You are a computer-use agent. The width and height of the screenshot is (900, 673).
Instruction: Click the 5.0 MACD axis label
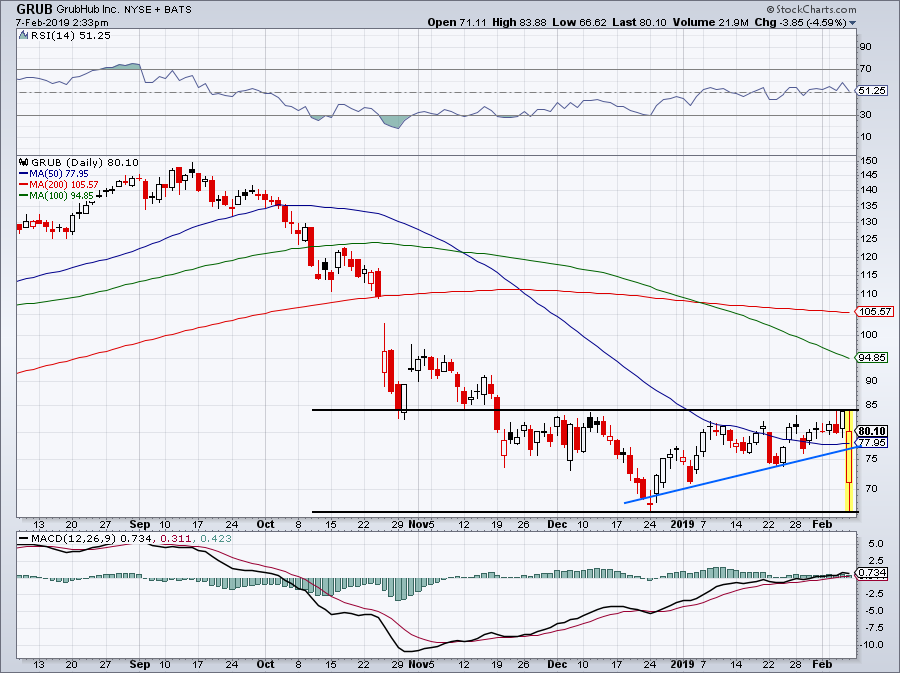[x=875, y=543]
